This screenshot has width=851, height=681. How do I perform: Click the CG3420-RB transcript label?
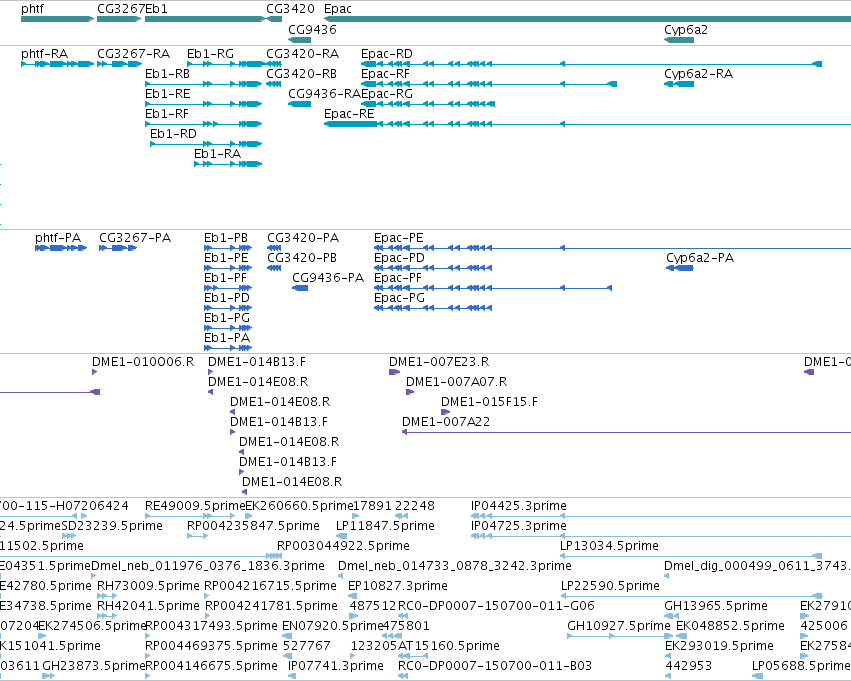[301, 74]
